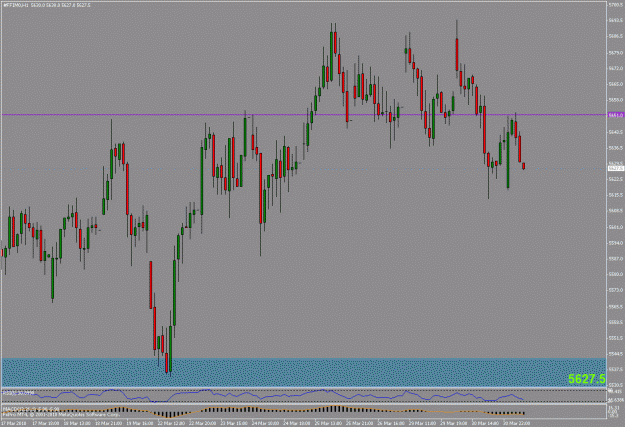Viewport: 625px width, 427px height.
Task: Click the 5580.0 price axis label
Action: point(617,274)
